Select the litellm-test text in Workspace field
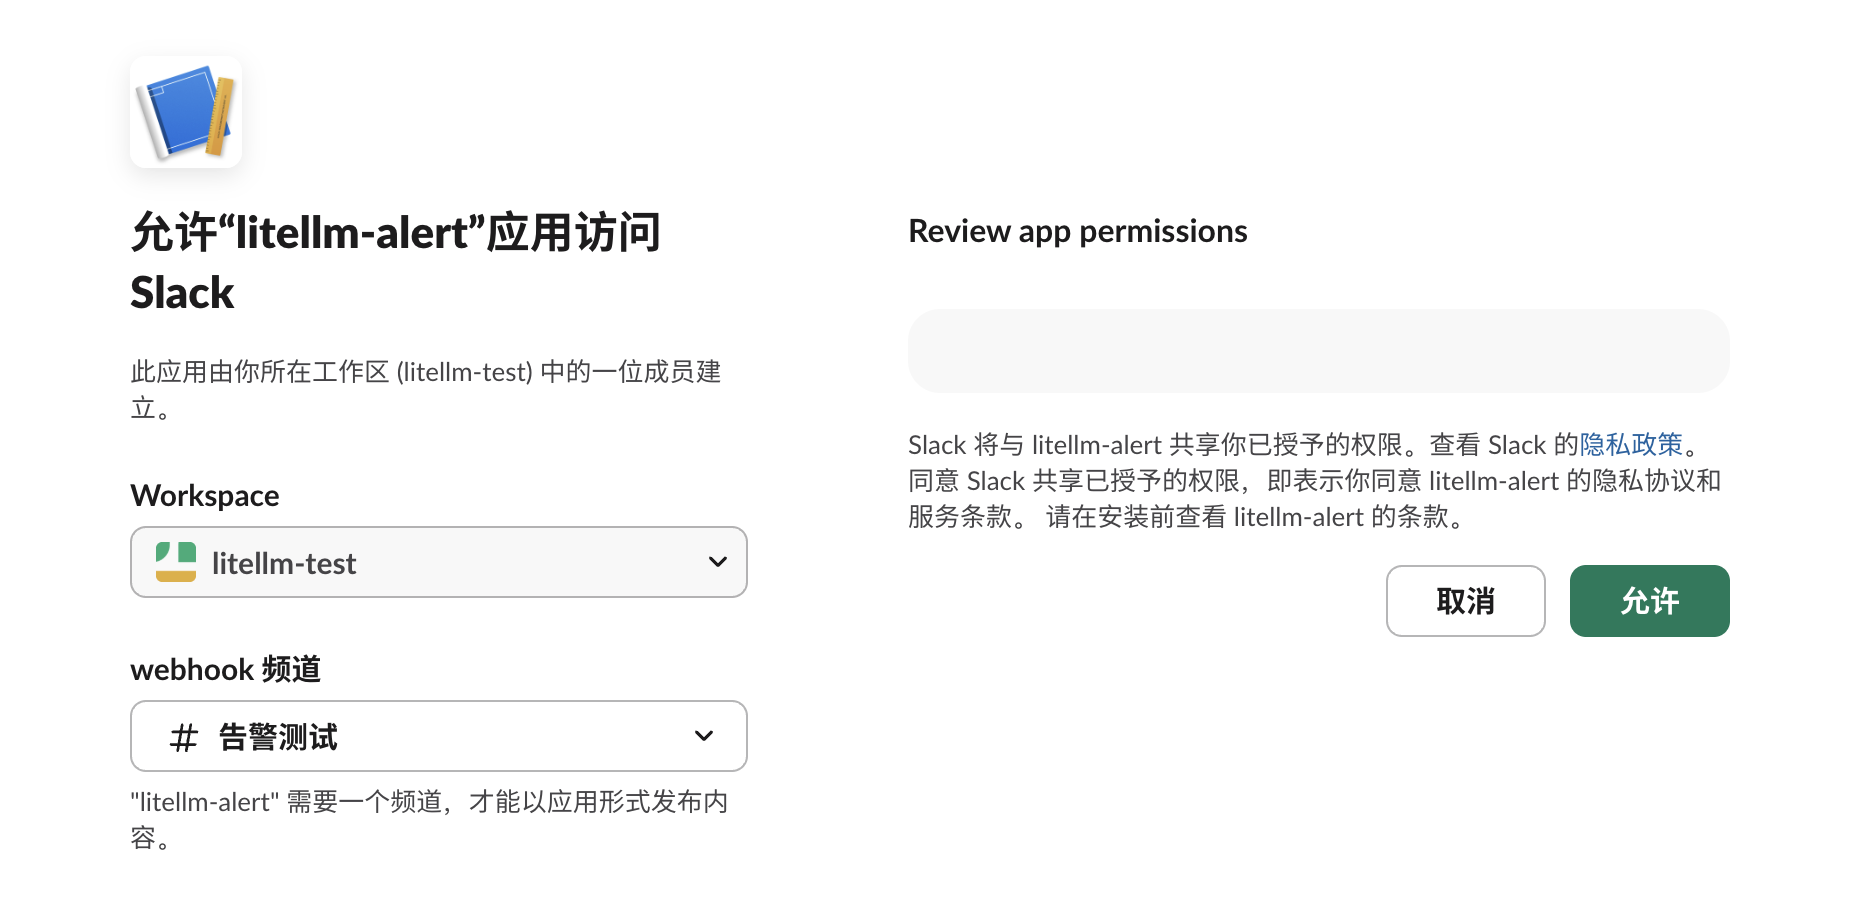Viewport: 1866px width, 898px height. tap(285, 562)
